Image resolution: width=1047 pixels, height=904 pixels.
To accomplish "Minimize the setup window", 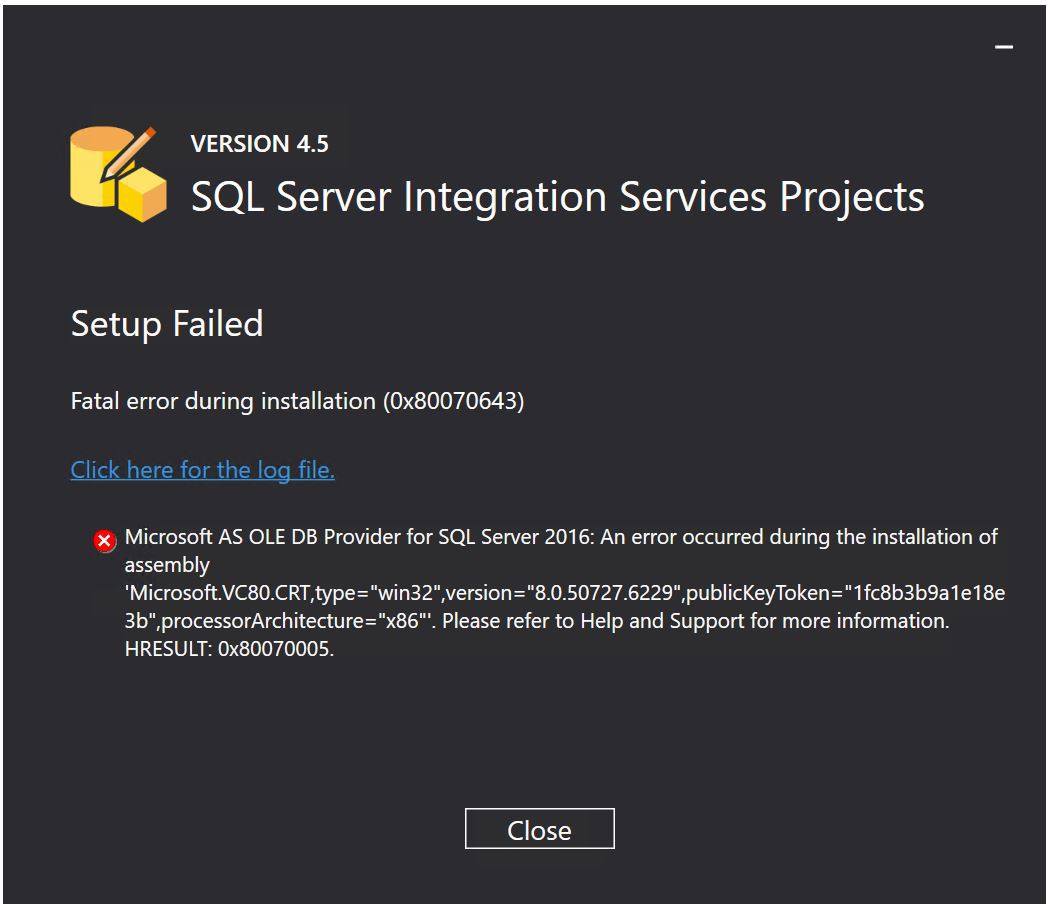I will (x=1004, y=47).
